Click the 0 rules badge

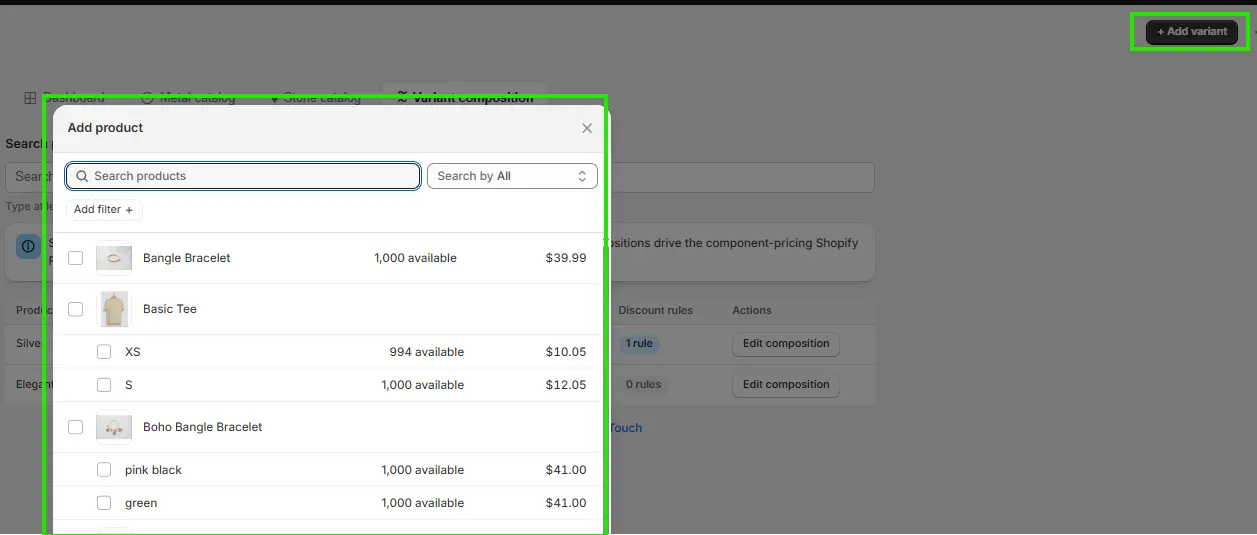tap(643, 385)
